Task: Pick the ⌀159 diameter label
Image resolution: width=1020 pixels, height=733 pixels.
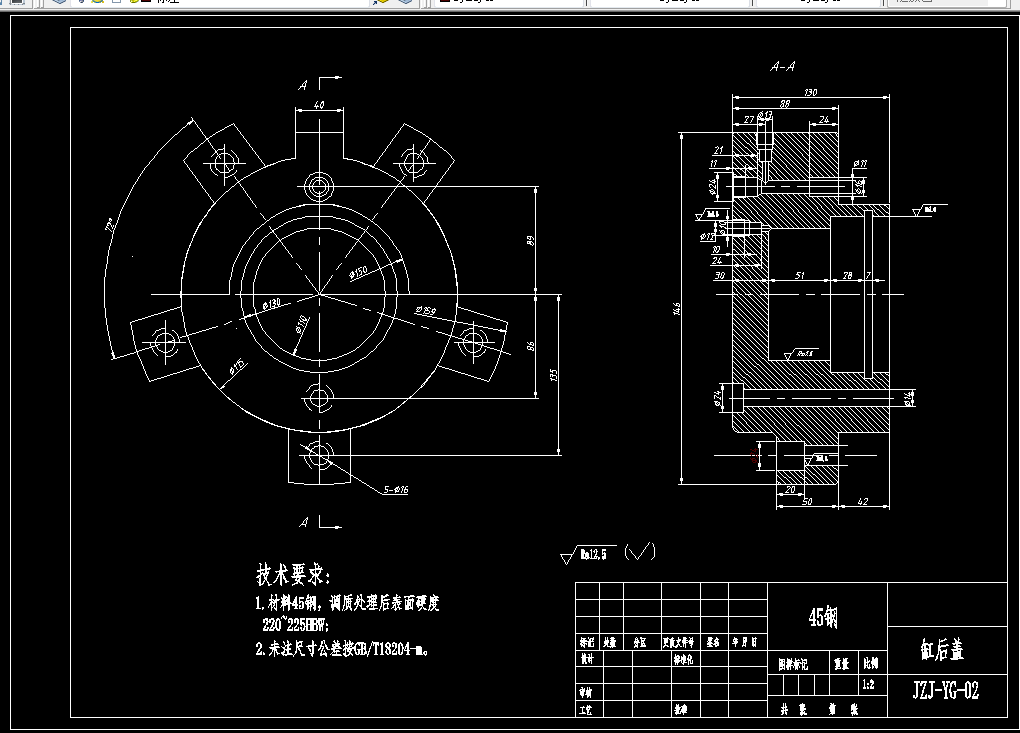Action: pos(425,310)
